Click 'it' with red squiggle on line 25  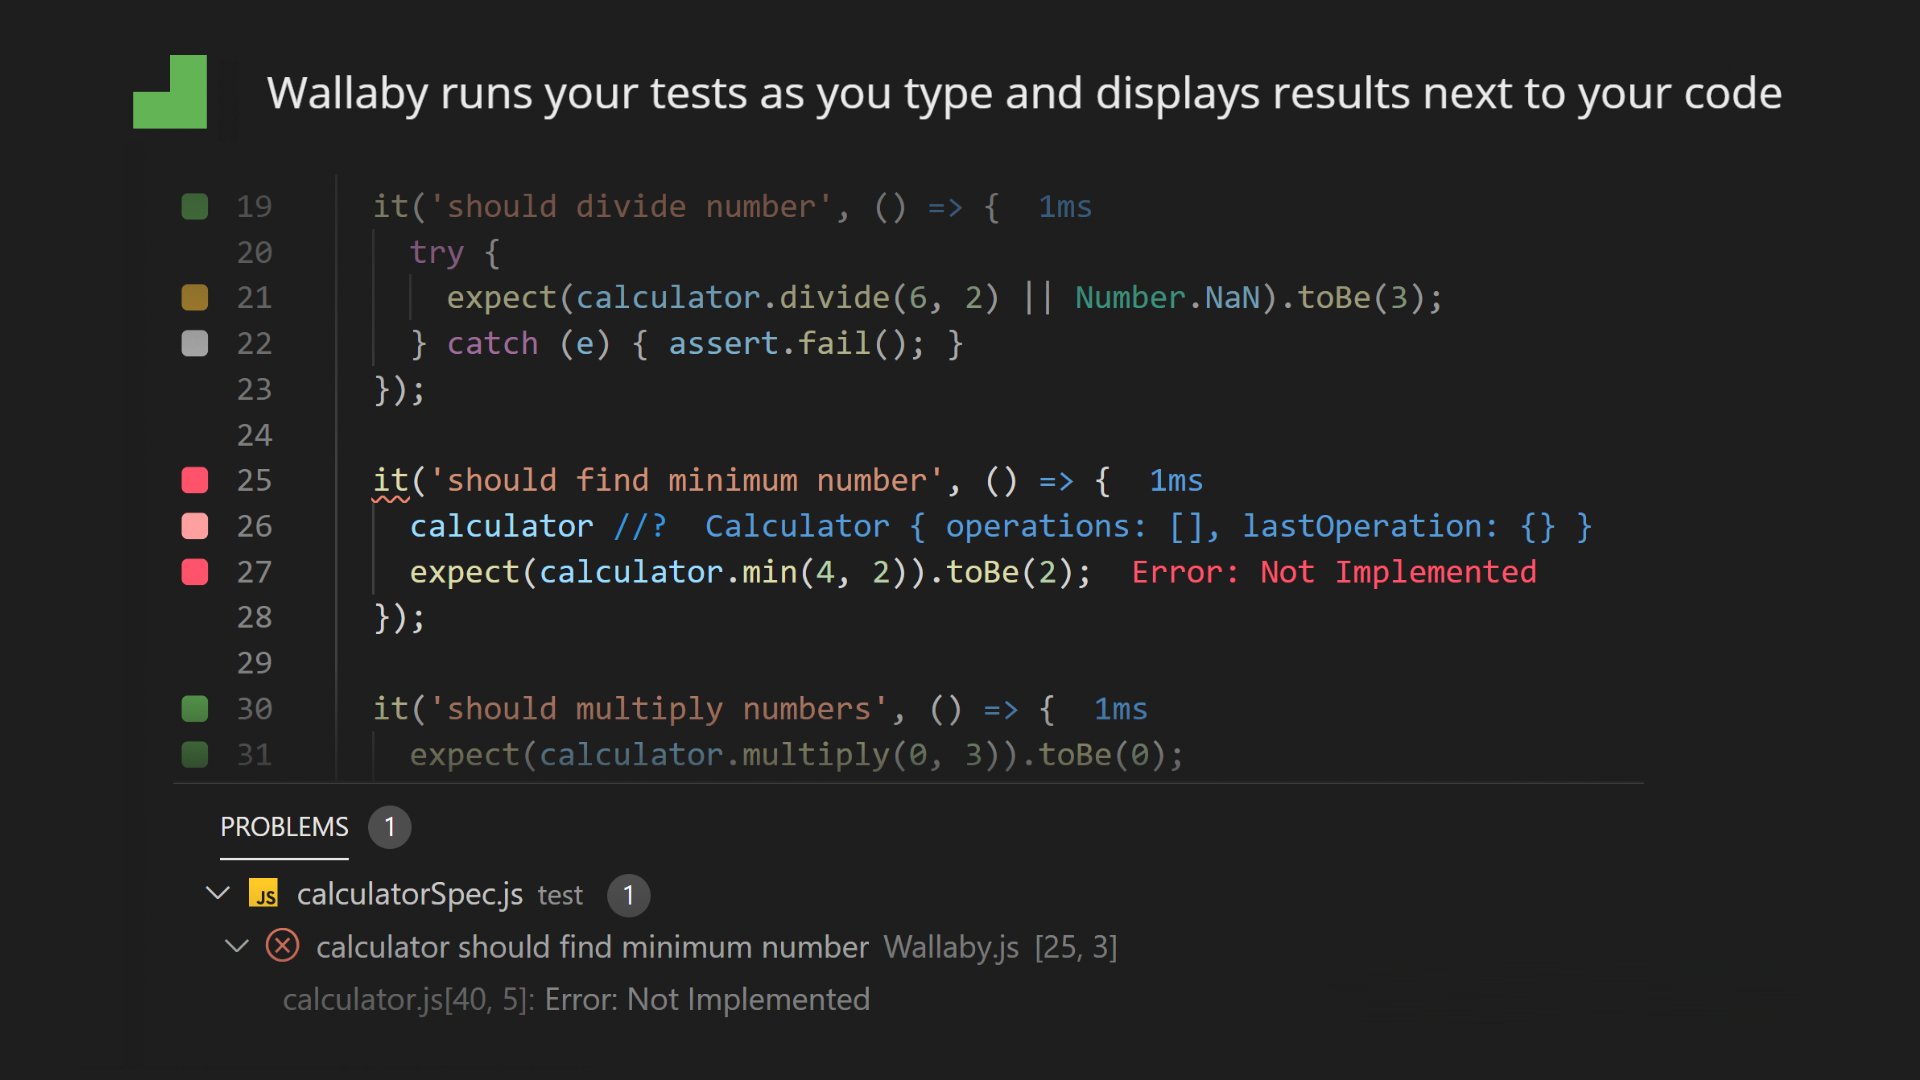tap(390, 482)
